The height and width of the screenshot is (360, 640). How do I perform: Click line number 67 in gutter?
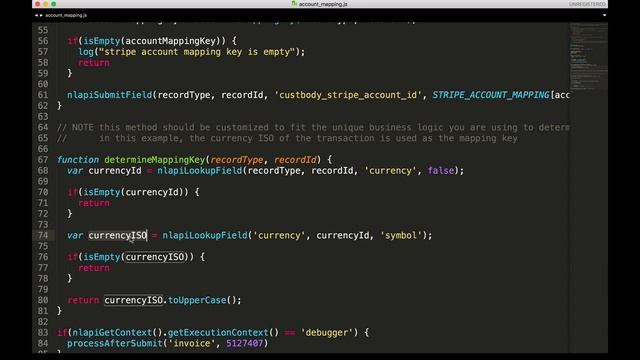pos(43,160)
